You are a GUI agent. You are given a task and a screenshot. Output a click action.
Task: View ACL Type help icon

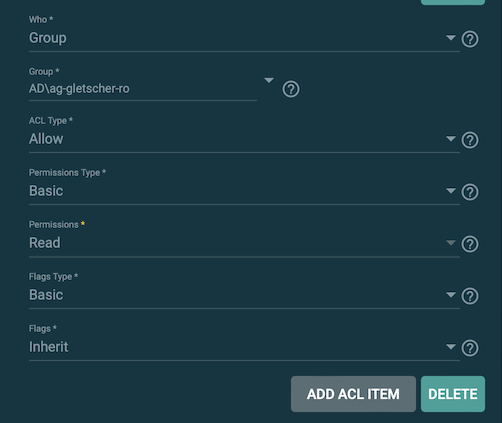click(x=470, y=140)
